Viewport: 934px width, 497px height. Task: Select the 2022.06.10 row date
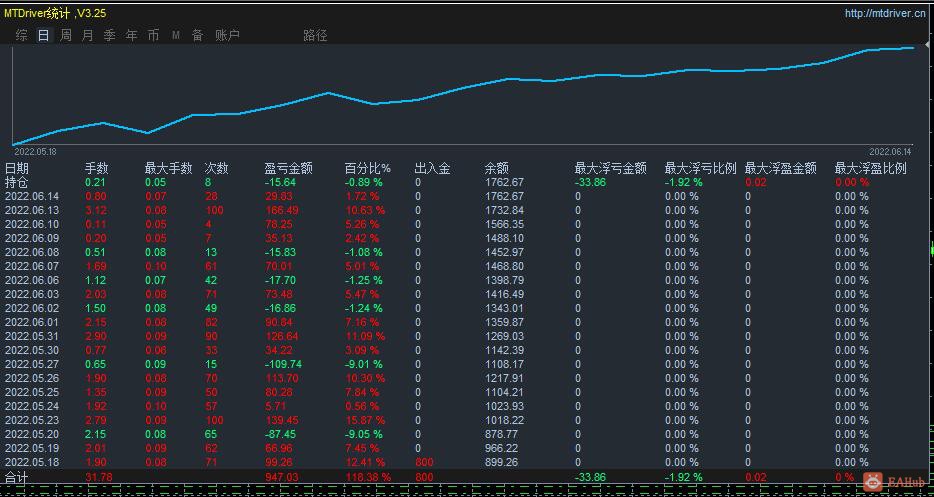pos(32,224)
